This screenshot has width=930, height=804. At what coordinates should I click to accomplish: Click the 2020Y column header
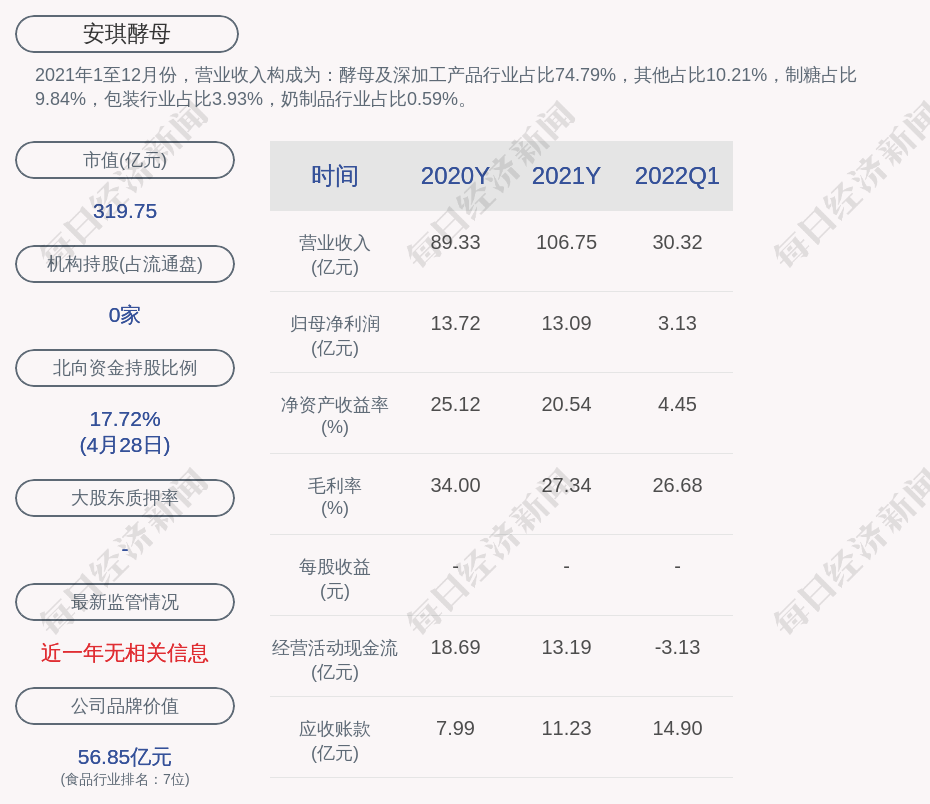pos(455,176)
